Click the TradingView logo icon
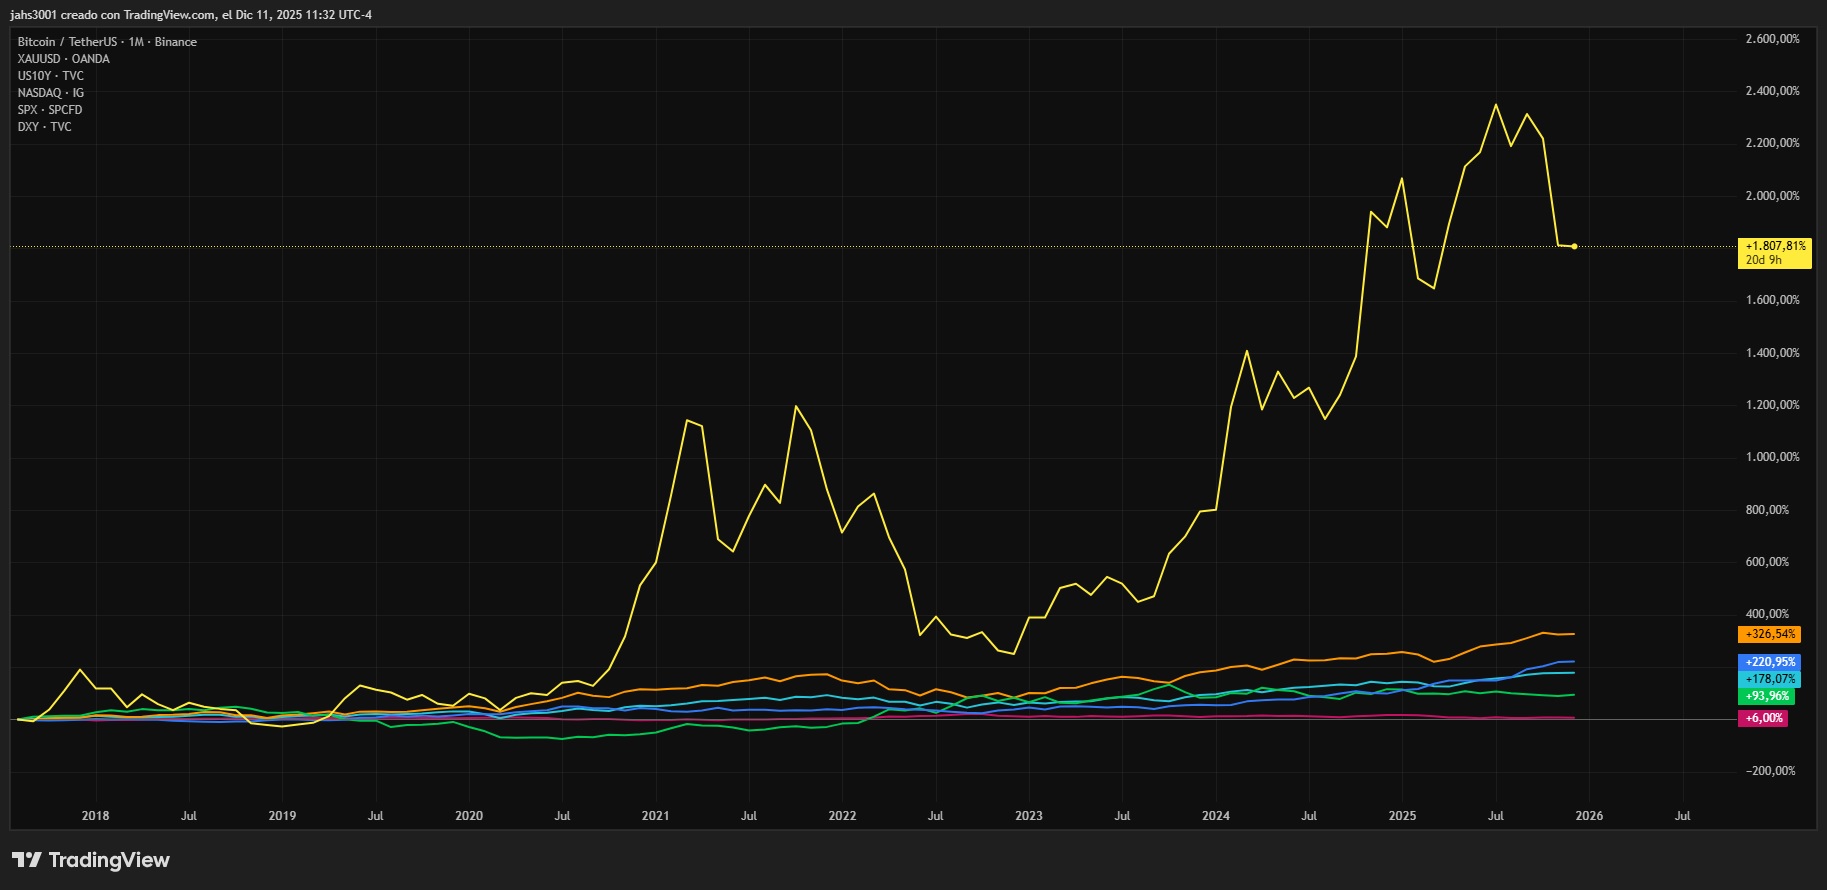Image resolution: width=1827 pixels, height=890 pixels. 27,860
